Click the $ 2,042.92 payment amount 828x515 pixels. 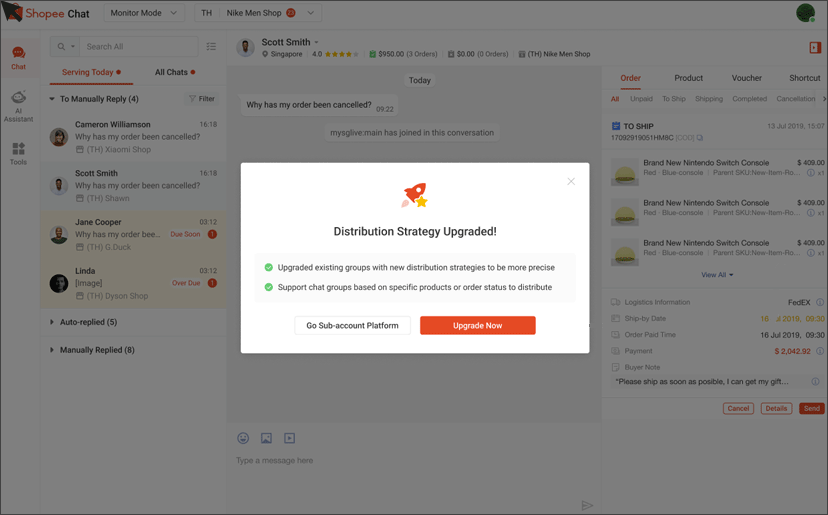[792, 351]
